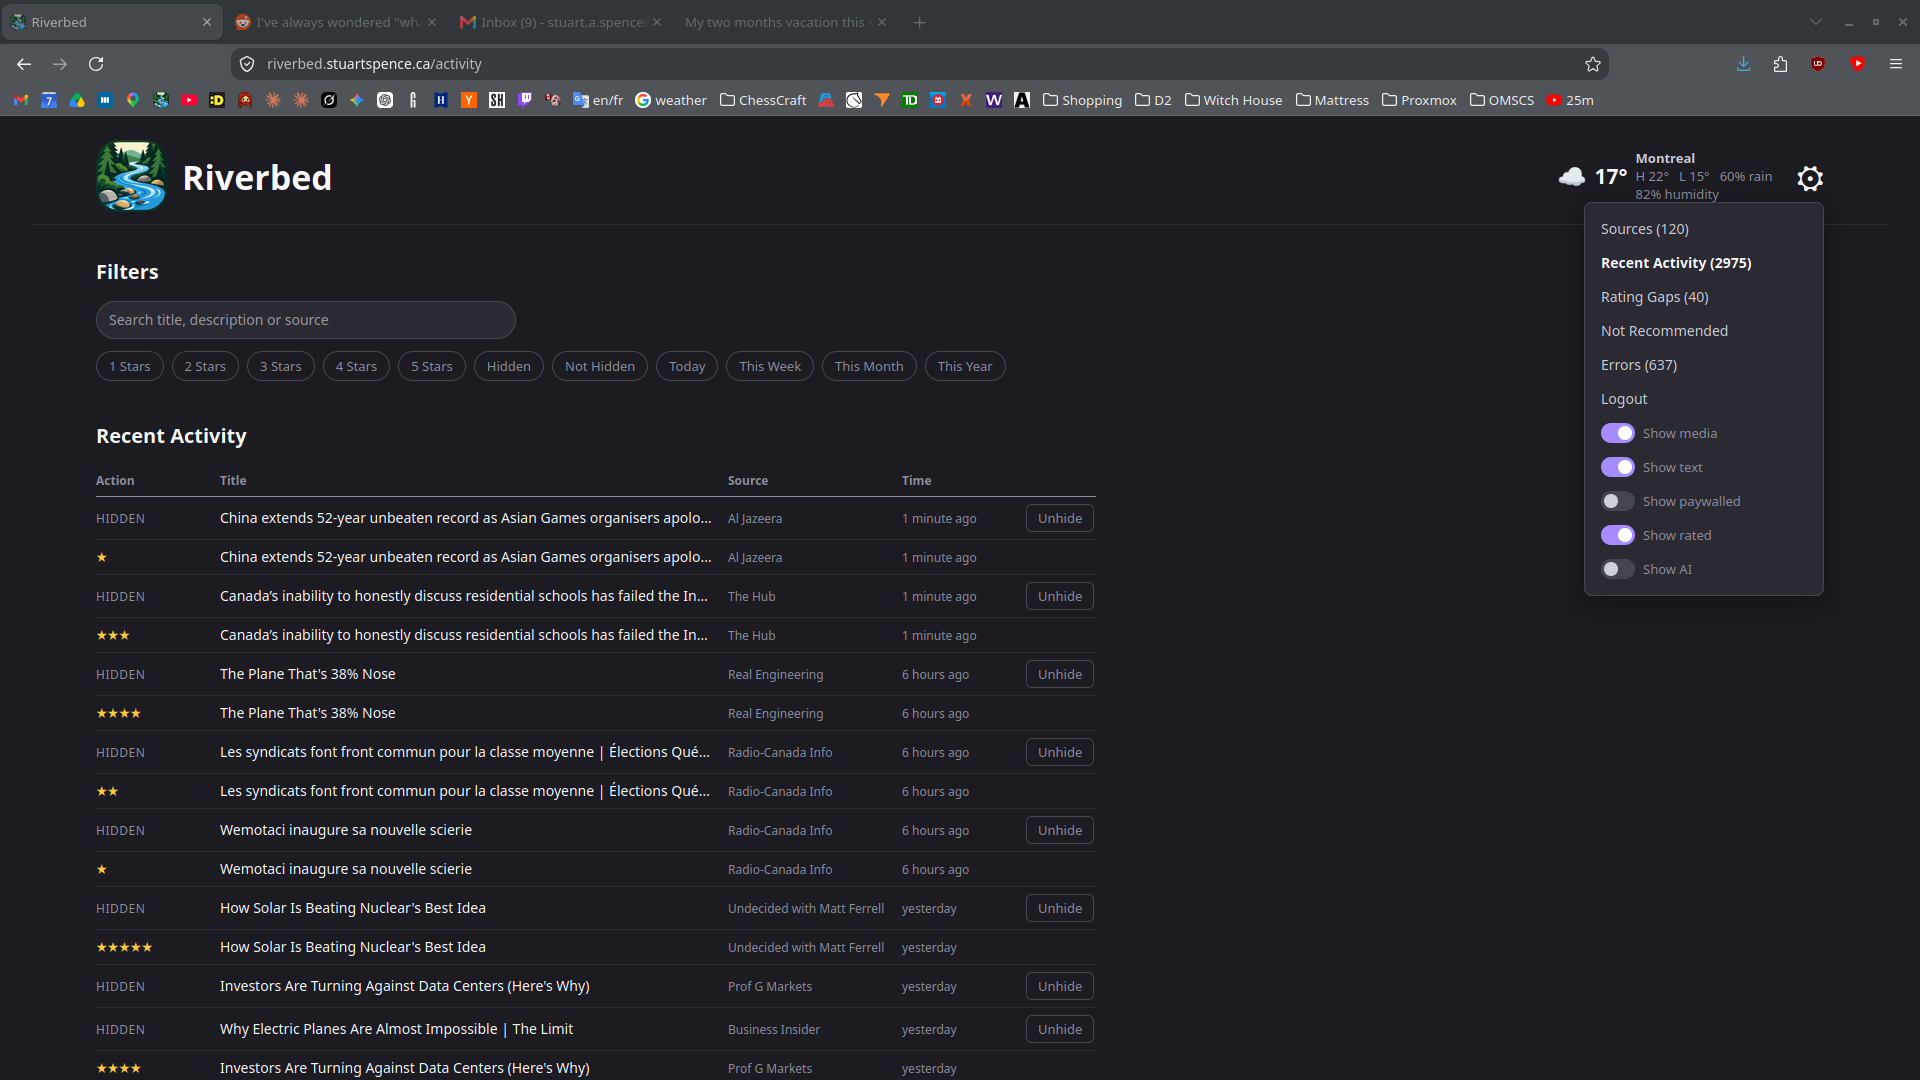Bookmark this page with the star icon
The width and height of the screenshot is (1920, 1080).
[1593, 64]
